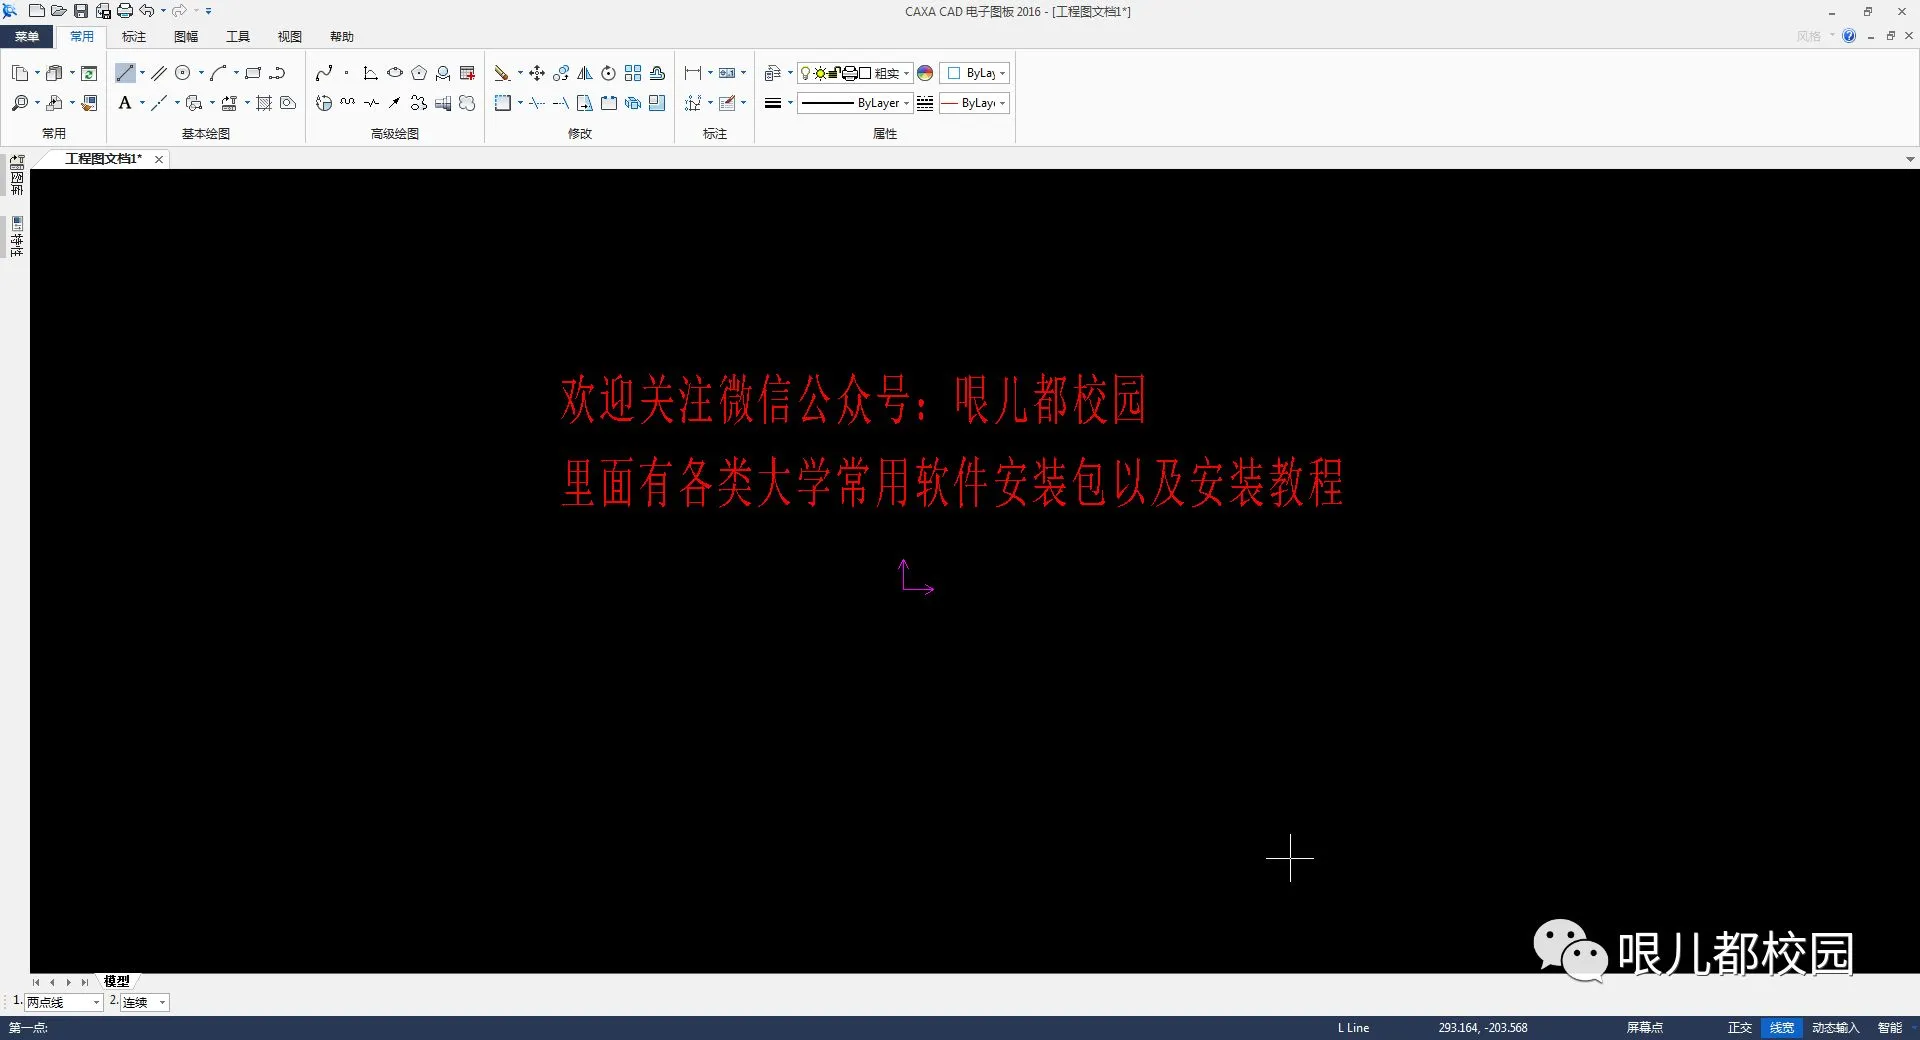Switch to the 工具 ribbon tab
The height and width of the screenshot is (1040, 1920).
pyautogui.click(x=238, y=37)
